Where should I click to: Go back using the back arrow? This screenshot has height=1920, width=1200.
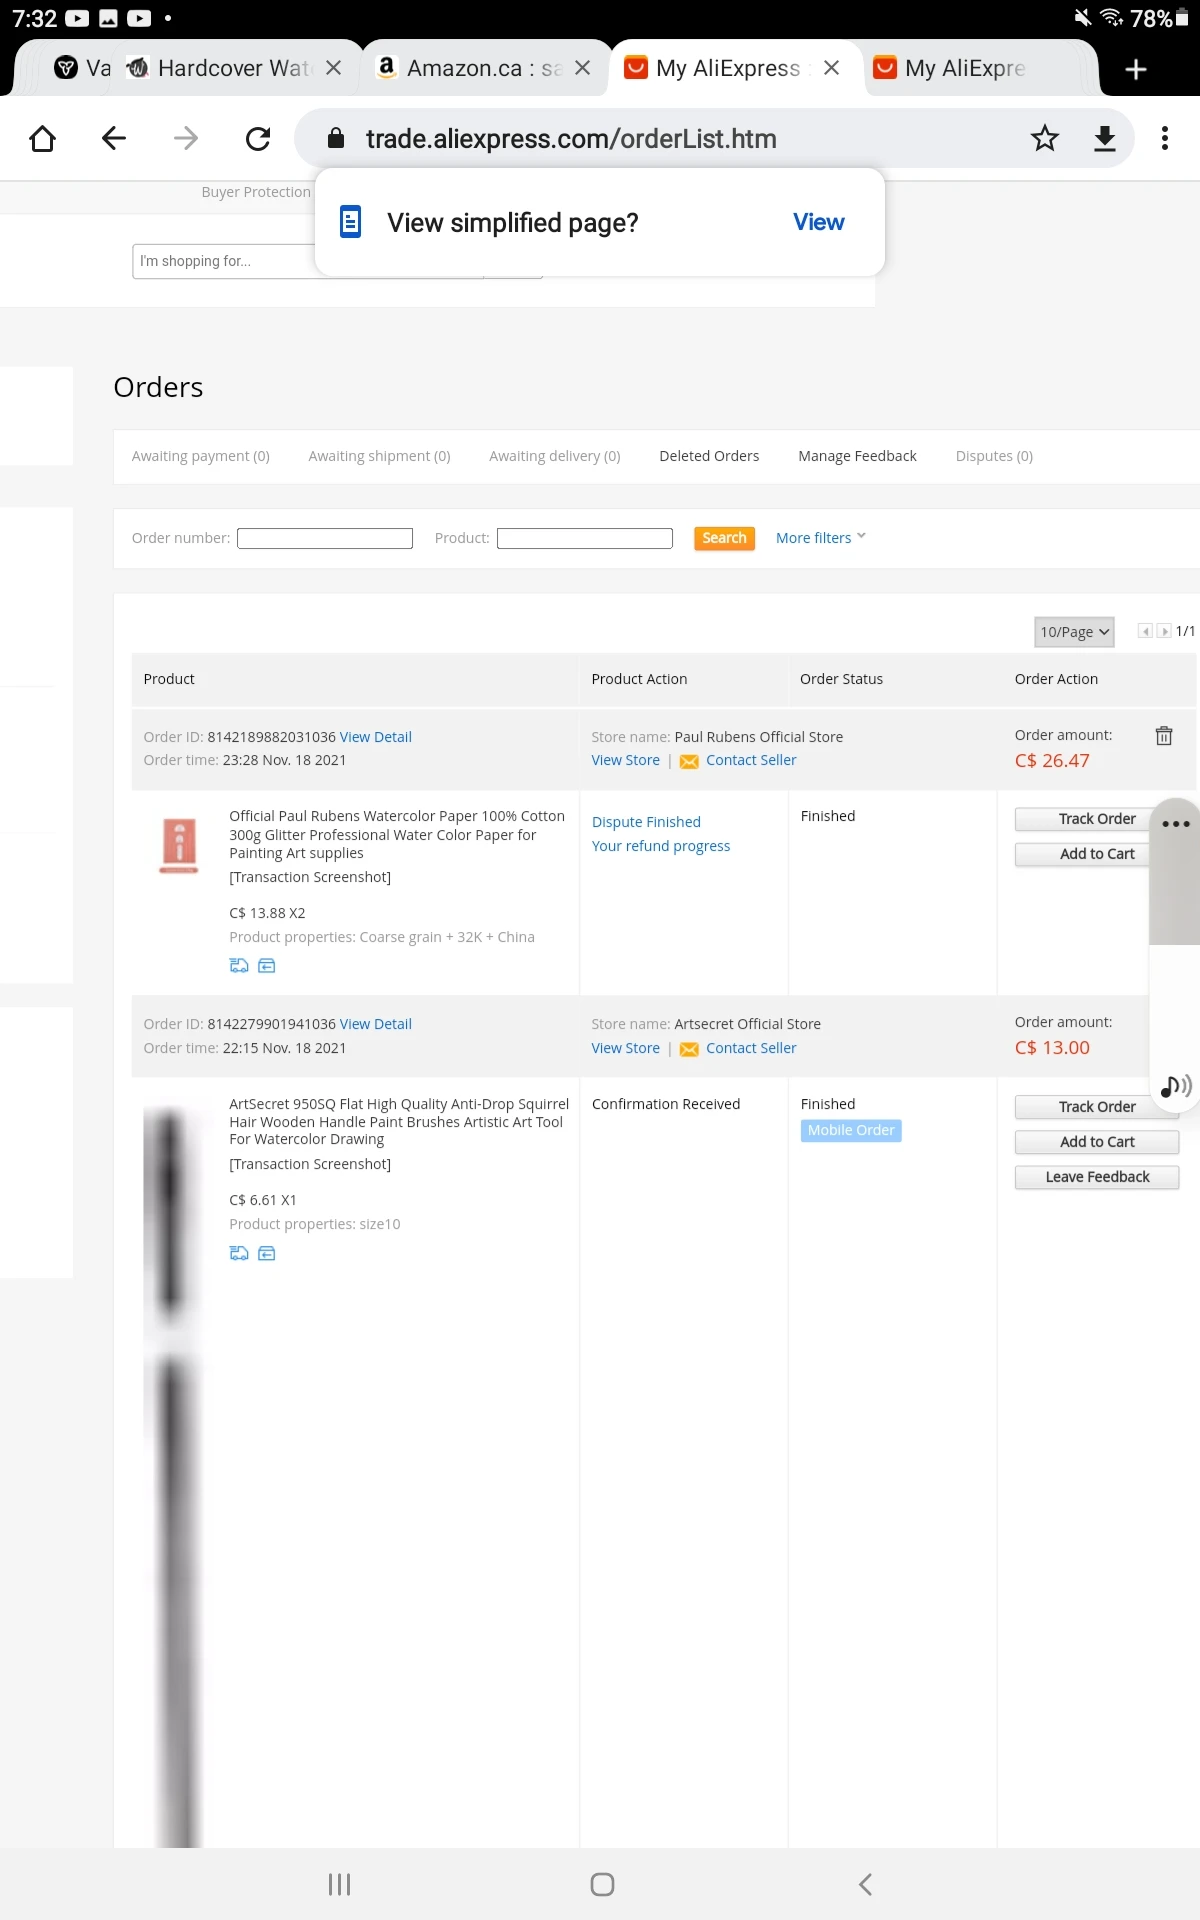coord(114,138)
